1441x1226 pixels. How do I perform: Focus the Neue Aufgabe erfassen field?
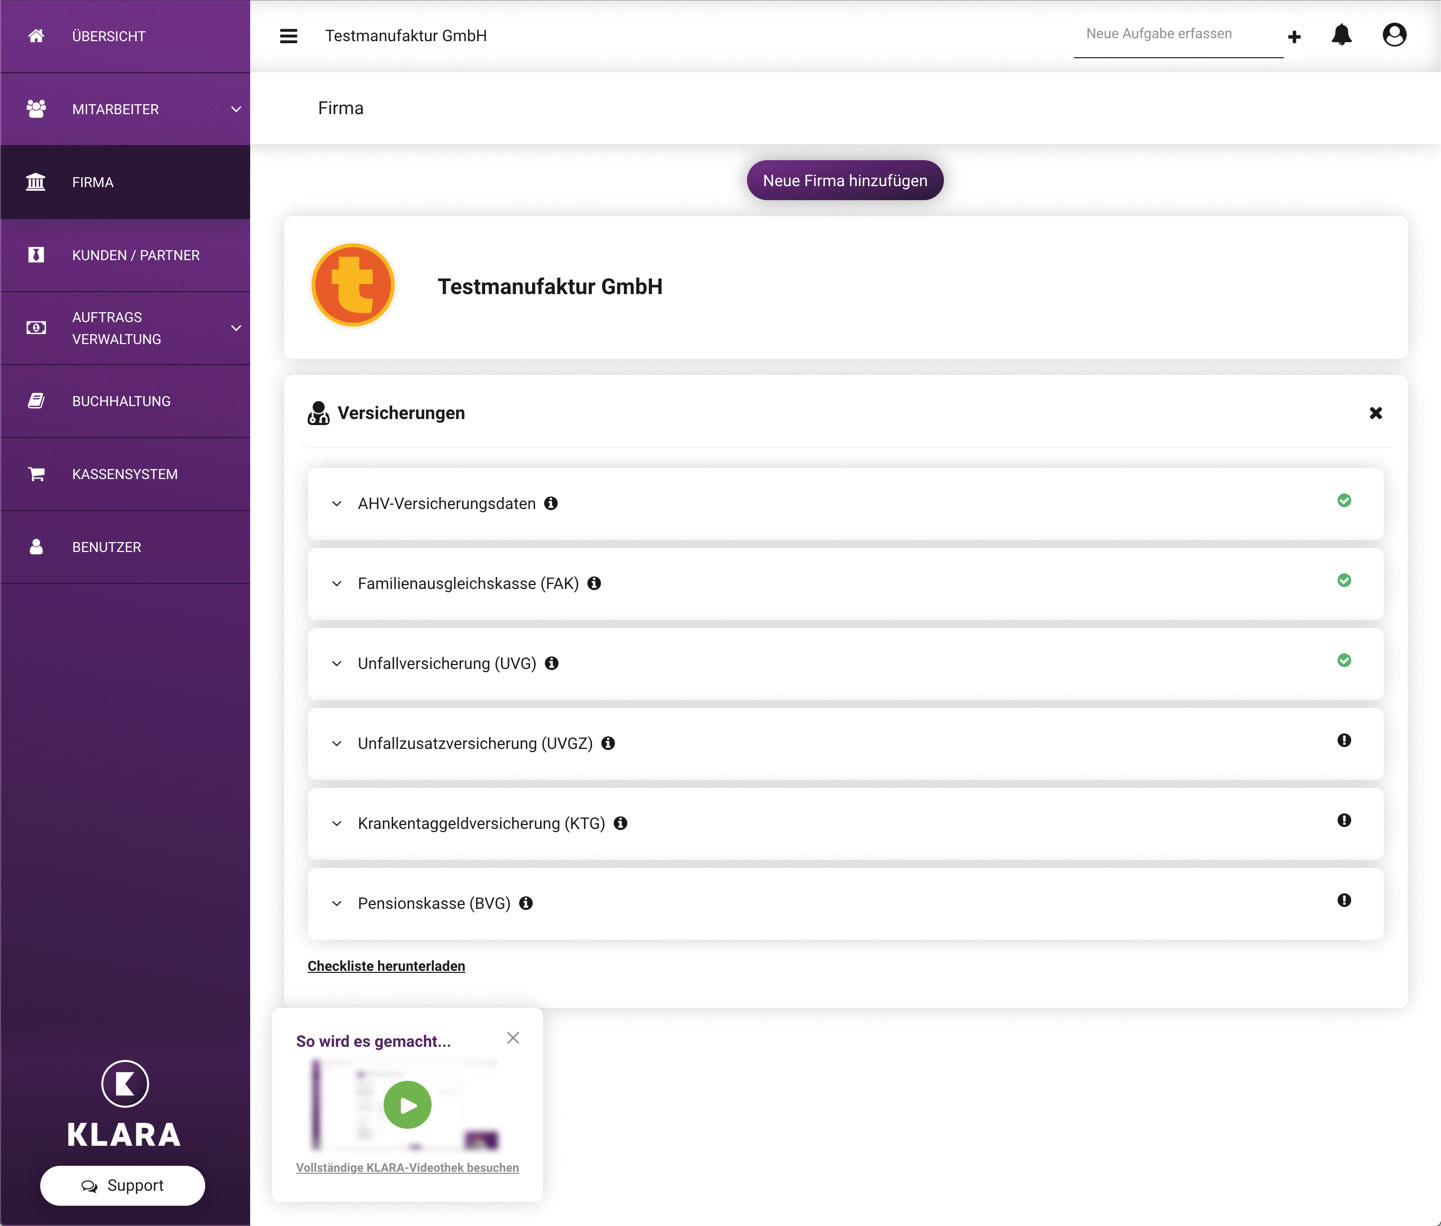[1178, 35]
